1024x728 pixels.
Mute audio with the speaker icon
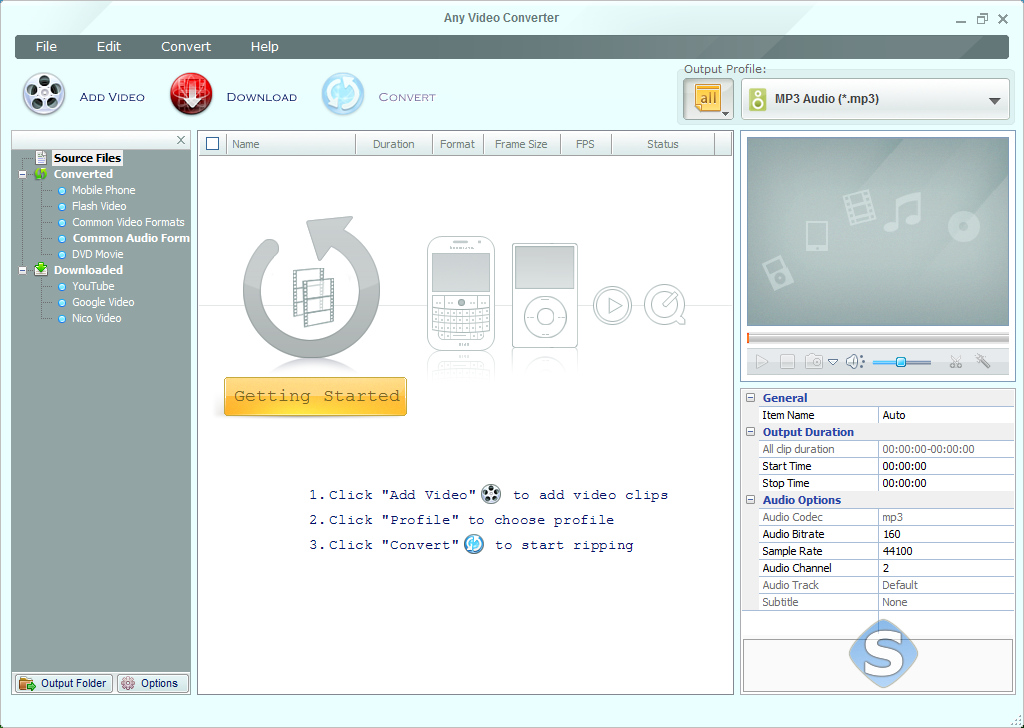click(854, 361)
